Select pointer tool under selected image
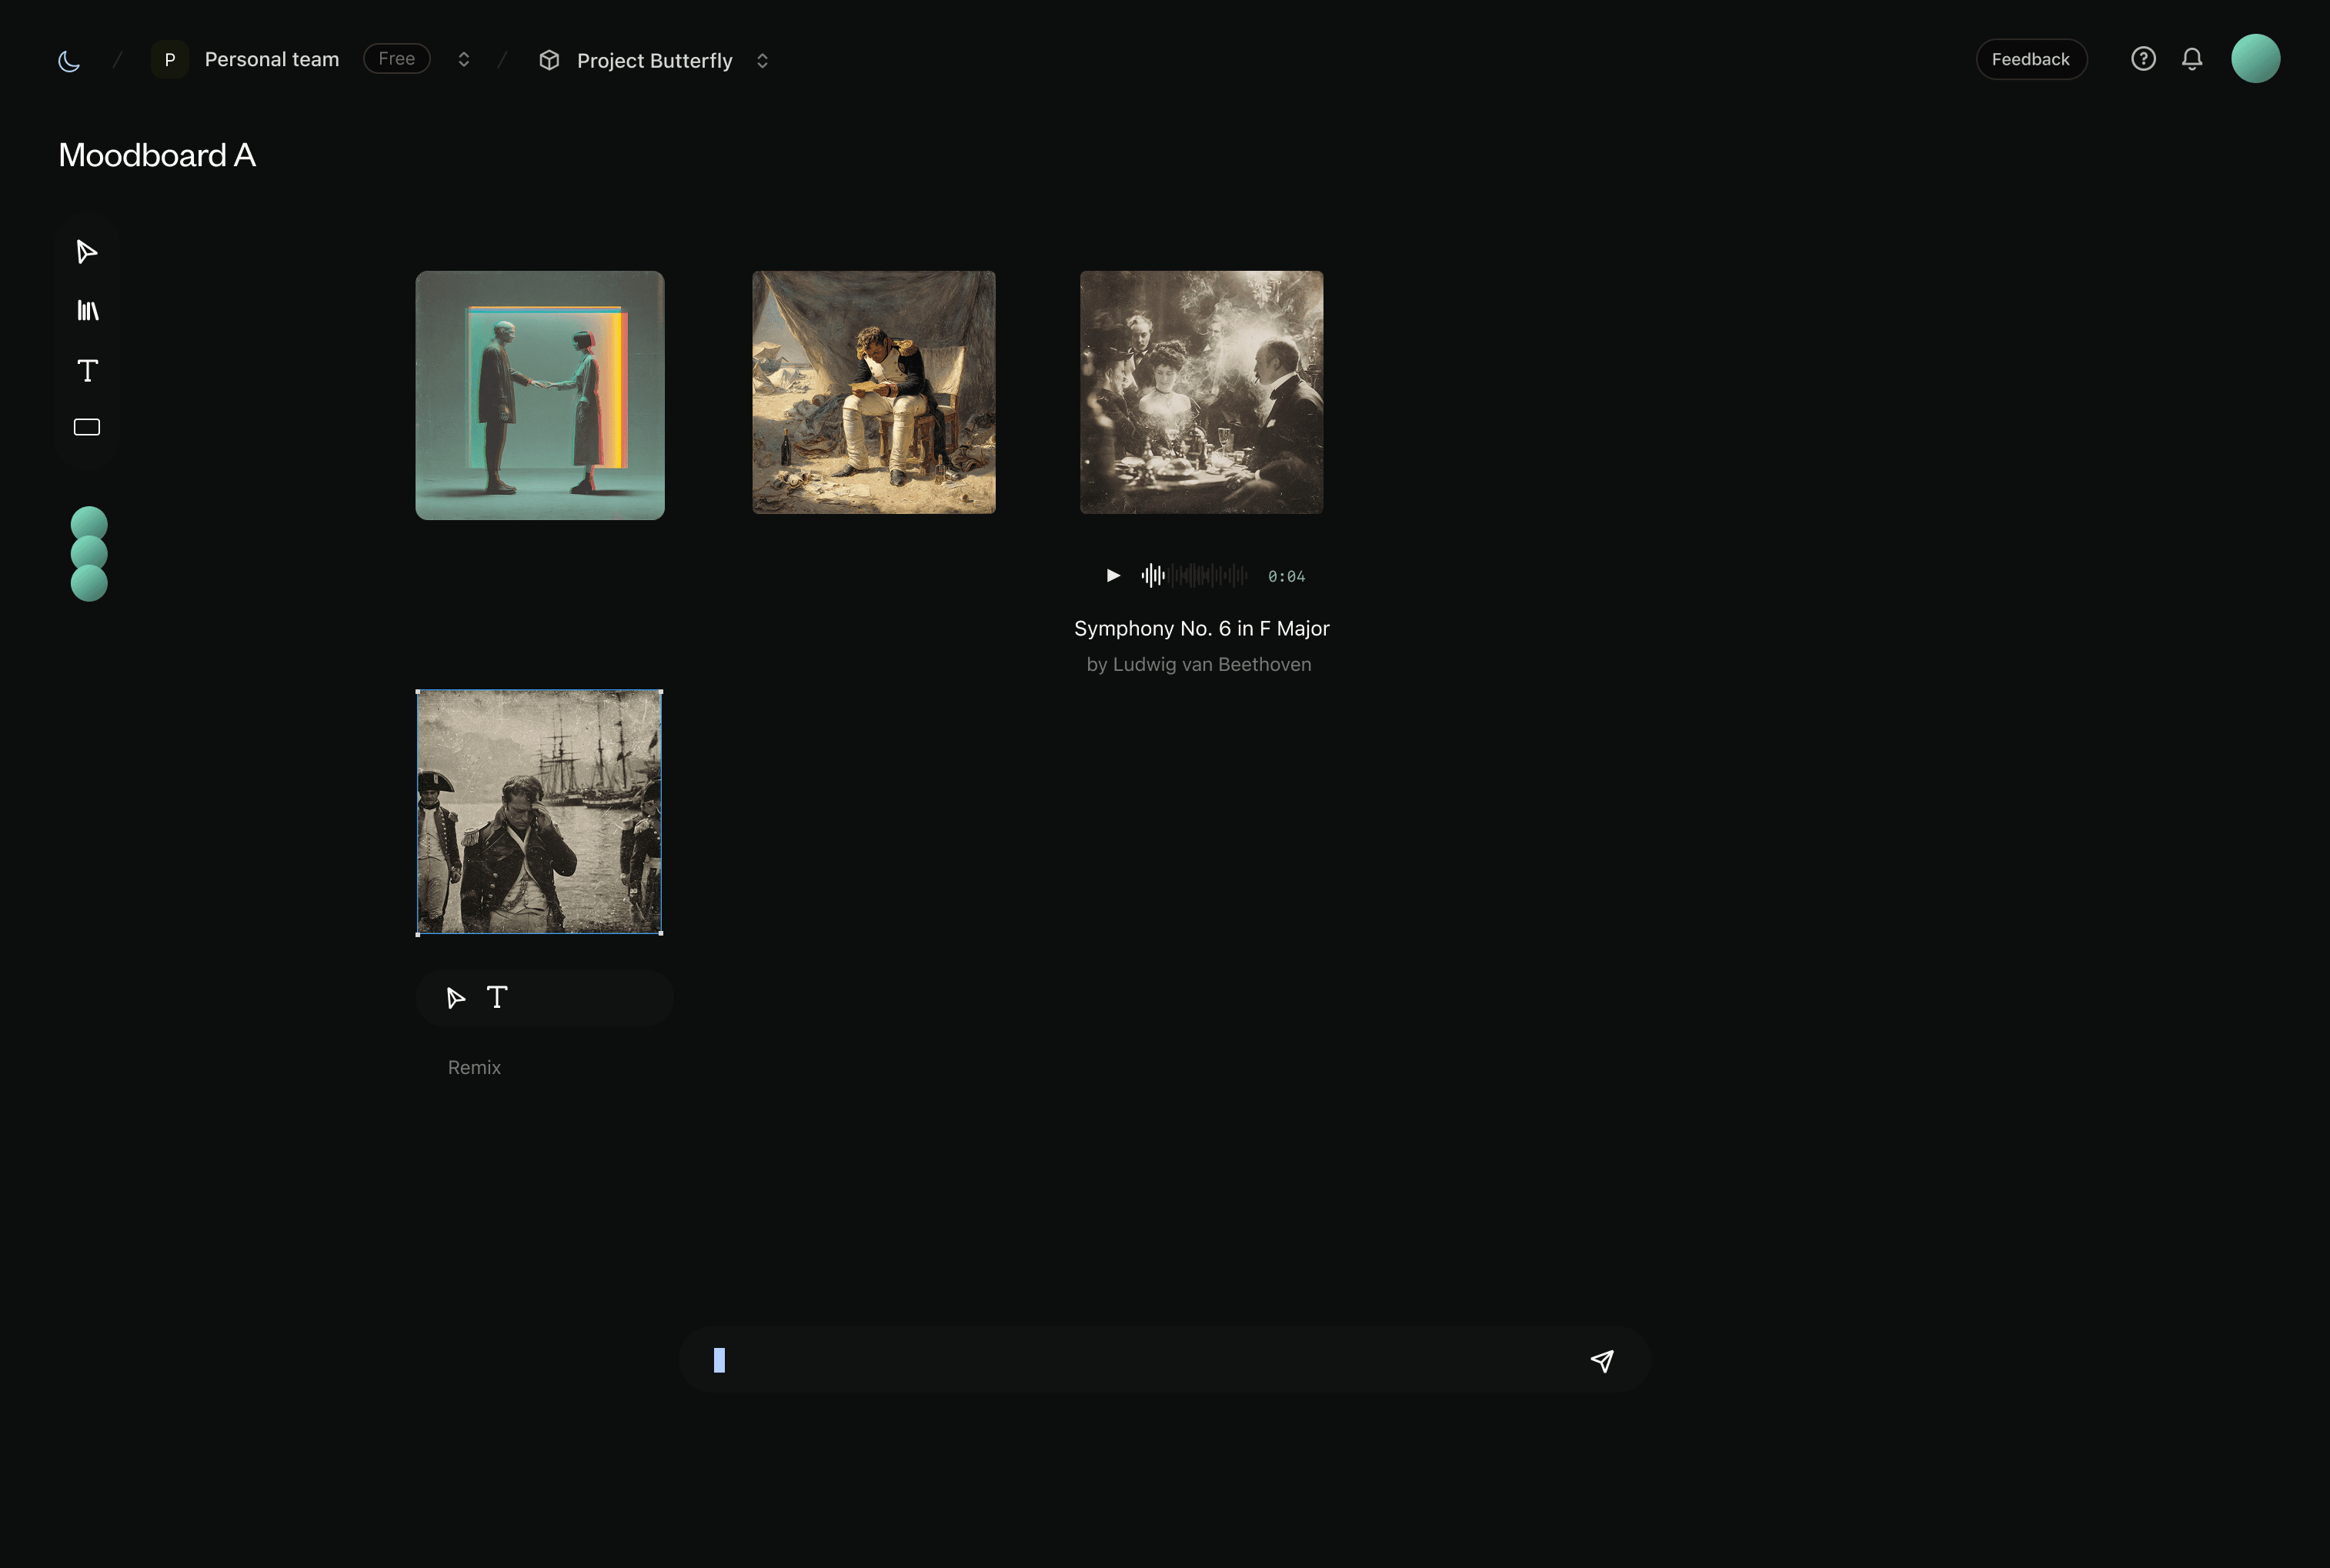Screen dimensions: 2330x1568 click(x=456, y=998)
